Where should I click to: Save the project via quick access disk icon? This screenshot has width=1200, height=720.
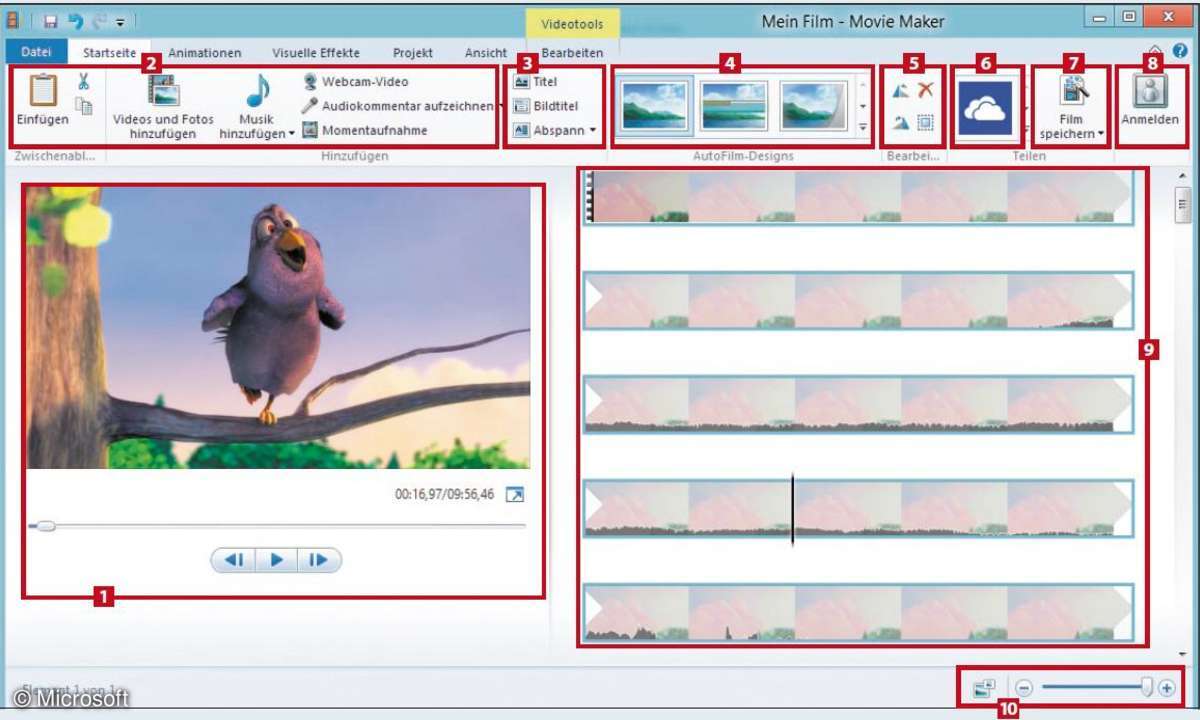tap(50, 20)
